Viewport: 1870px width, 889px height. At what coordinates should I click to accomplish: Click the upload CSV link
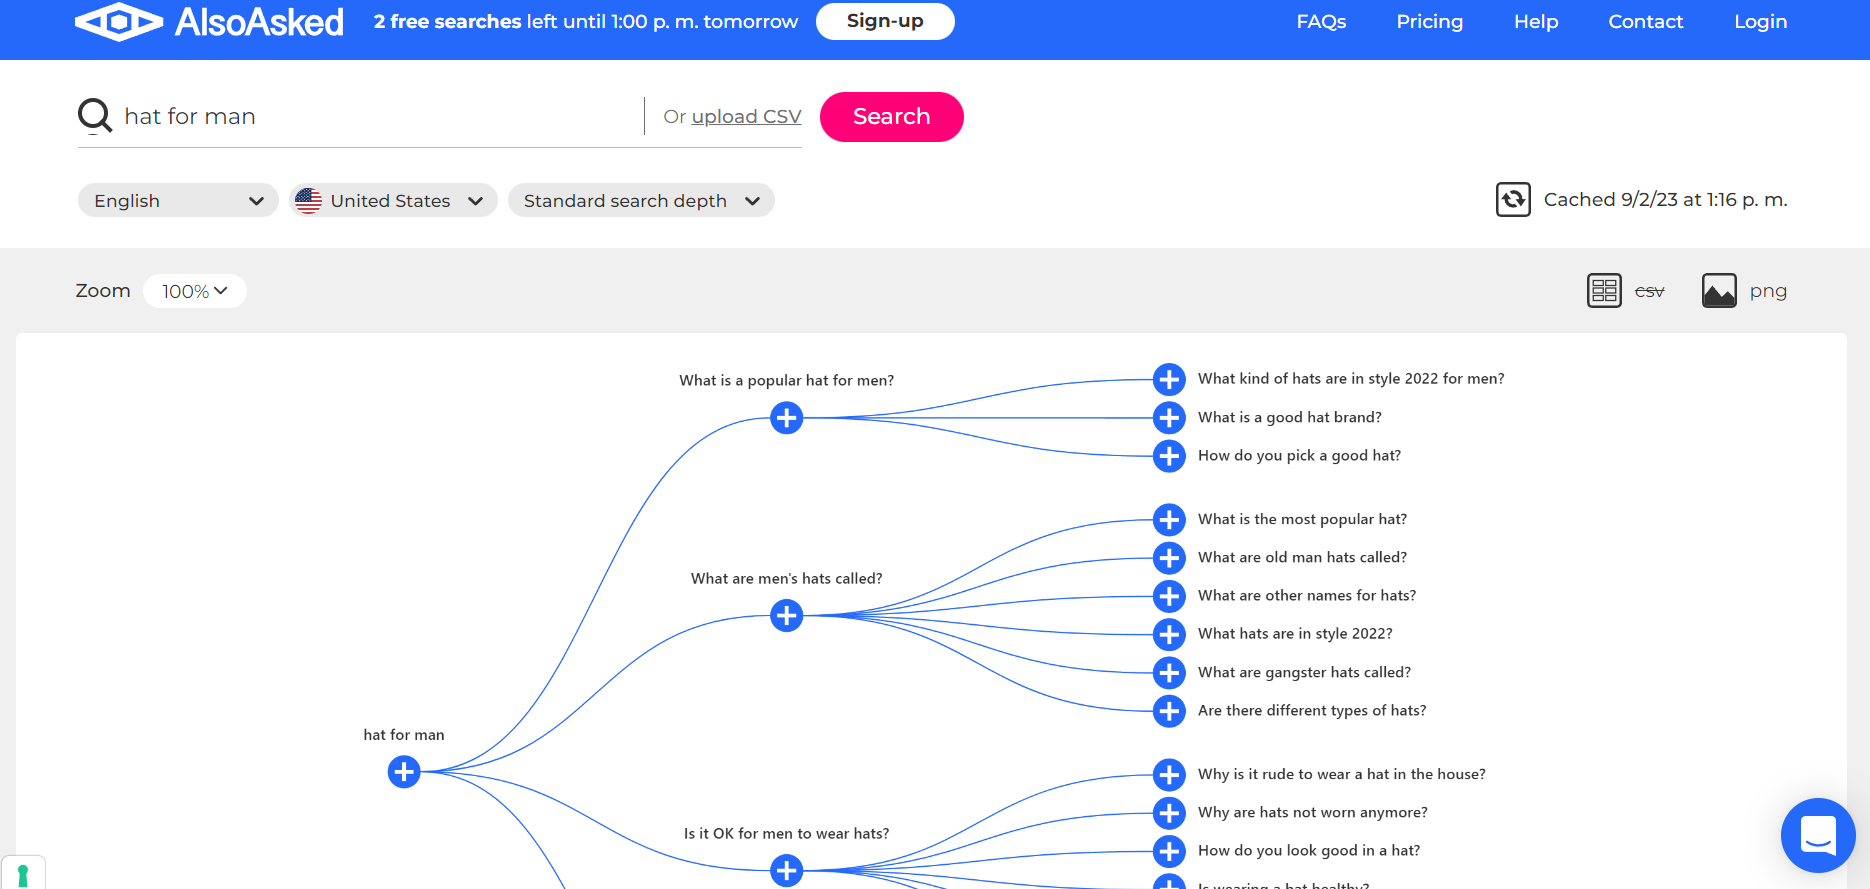747,117
